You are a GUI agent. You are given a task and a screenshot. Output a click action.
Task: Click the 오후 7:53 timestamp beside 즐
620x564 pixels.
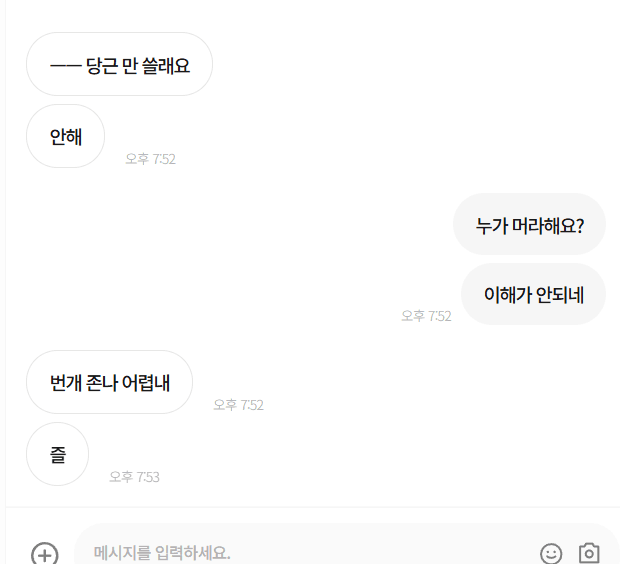click(134, 477)
